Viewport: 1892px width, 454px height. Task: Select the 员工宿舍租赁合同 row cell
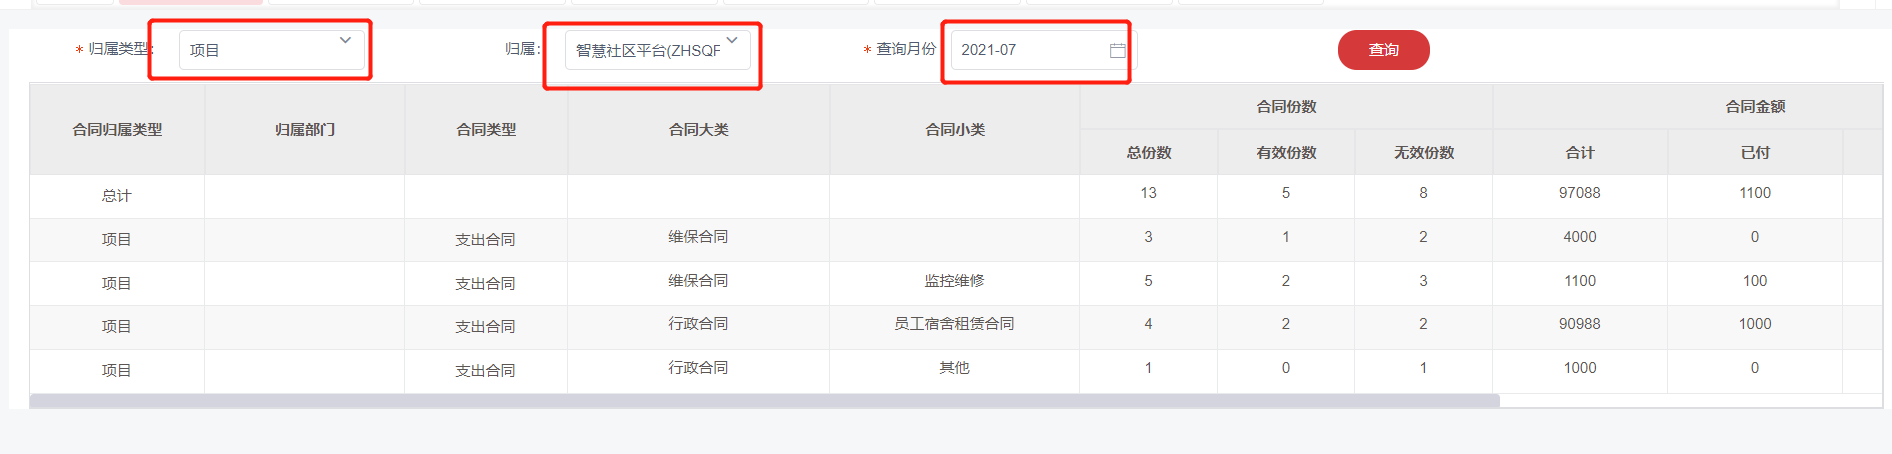pos(955,324)
